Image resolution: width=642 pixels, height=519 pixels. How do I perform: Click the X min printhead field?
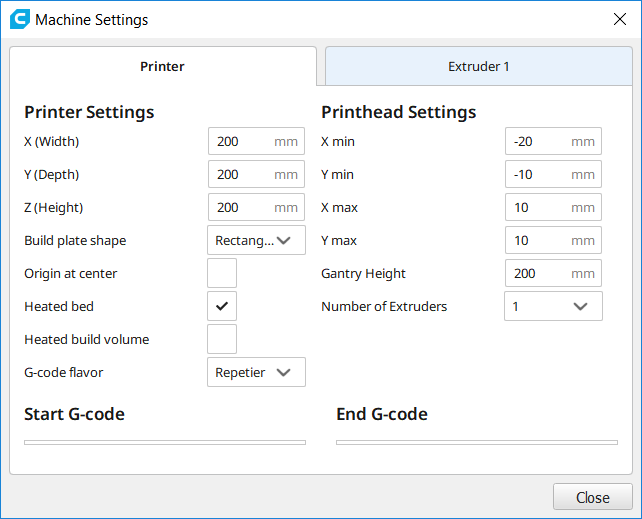540,141
